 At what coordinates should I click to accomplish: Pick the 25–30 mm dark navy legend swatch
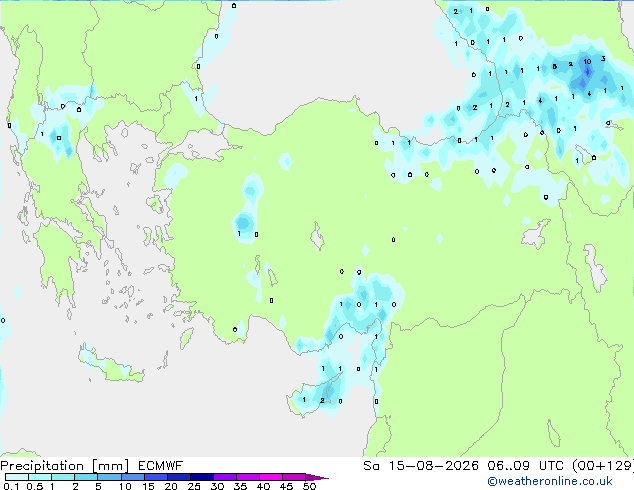(202, 477)
